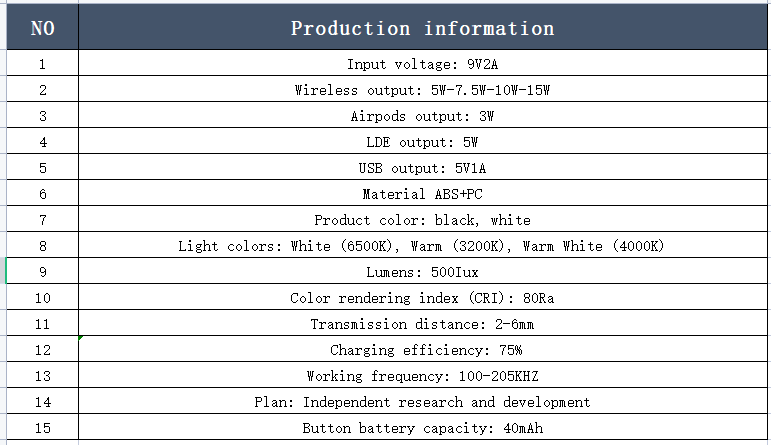The image size is (771, 445).
Task: Select the 'Working frequency: 100-205KHZ' cell
Action: tap(423, 375)
